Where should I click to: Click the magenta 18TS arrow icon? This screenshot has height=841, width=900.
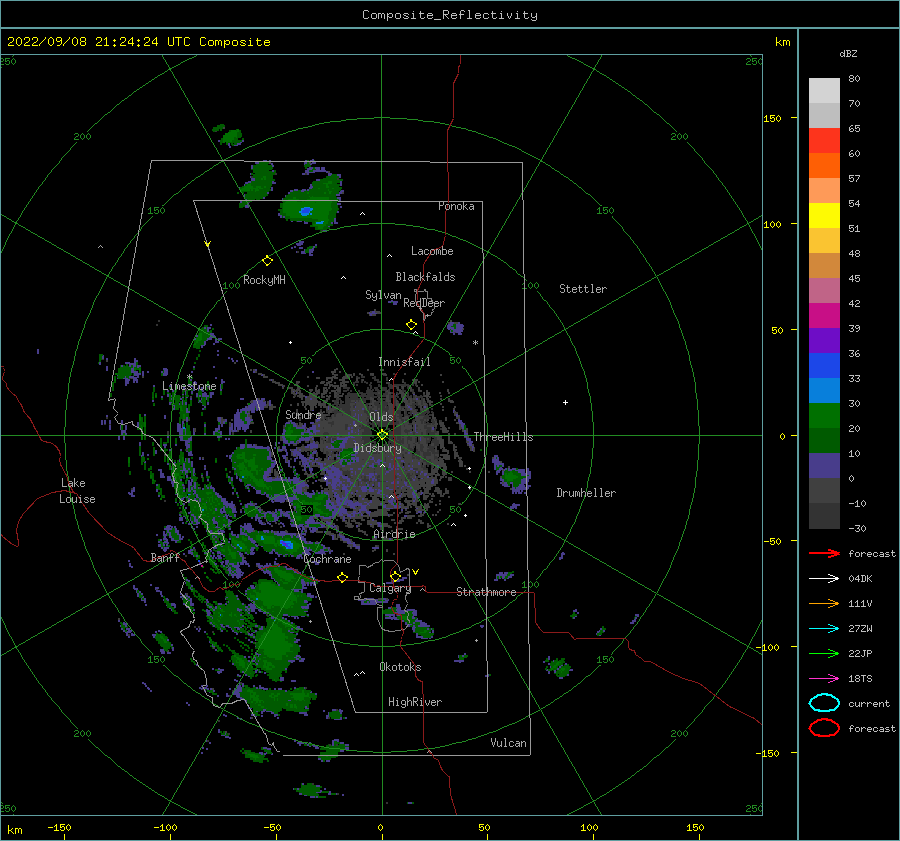pos(824,679)
